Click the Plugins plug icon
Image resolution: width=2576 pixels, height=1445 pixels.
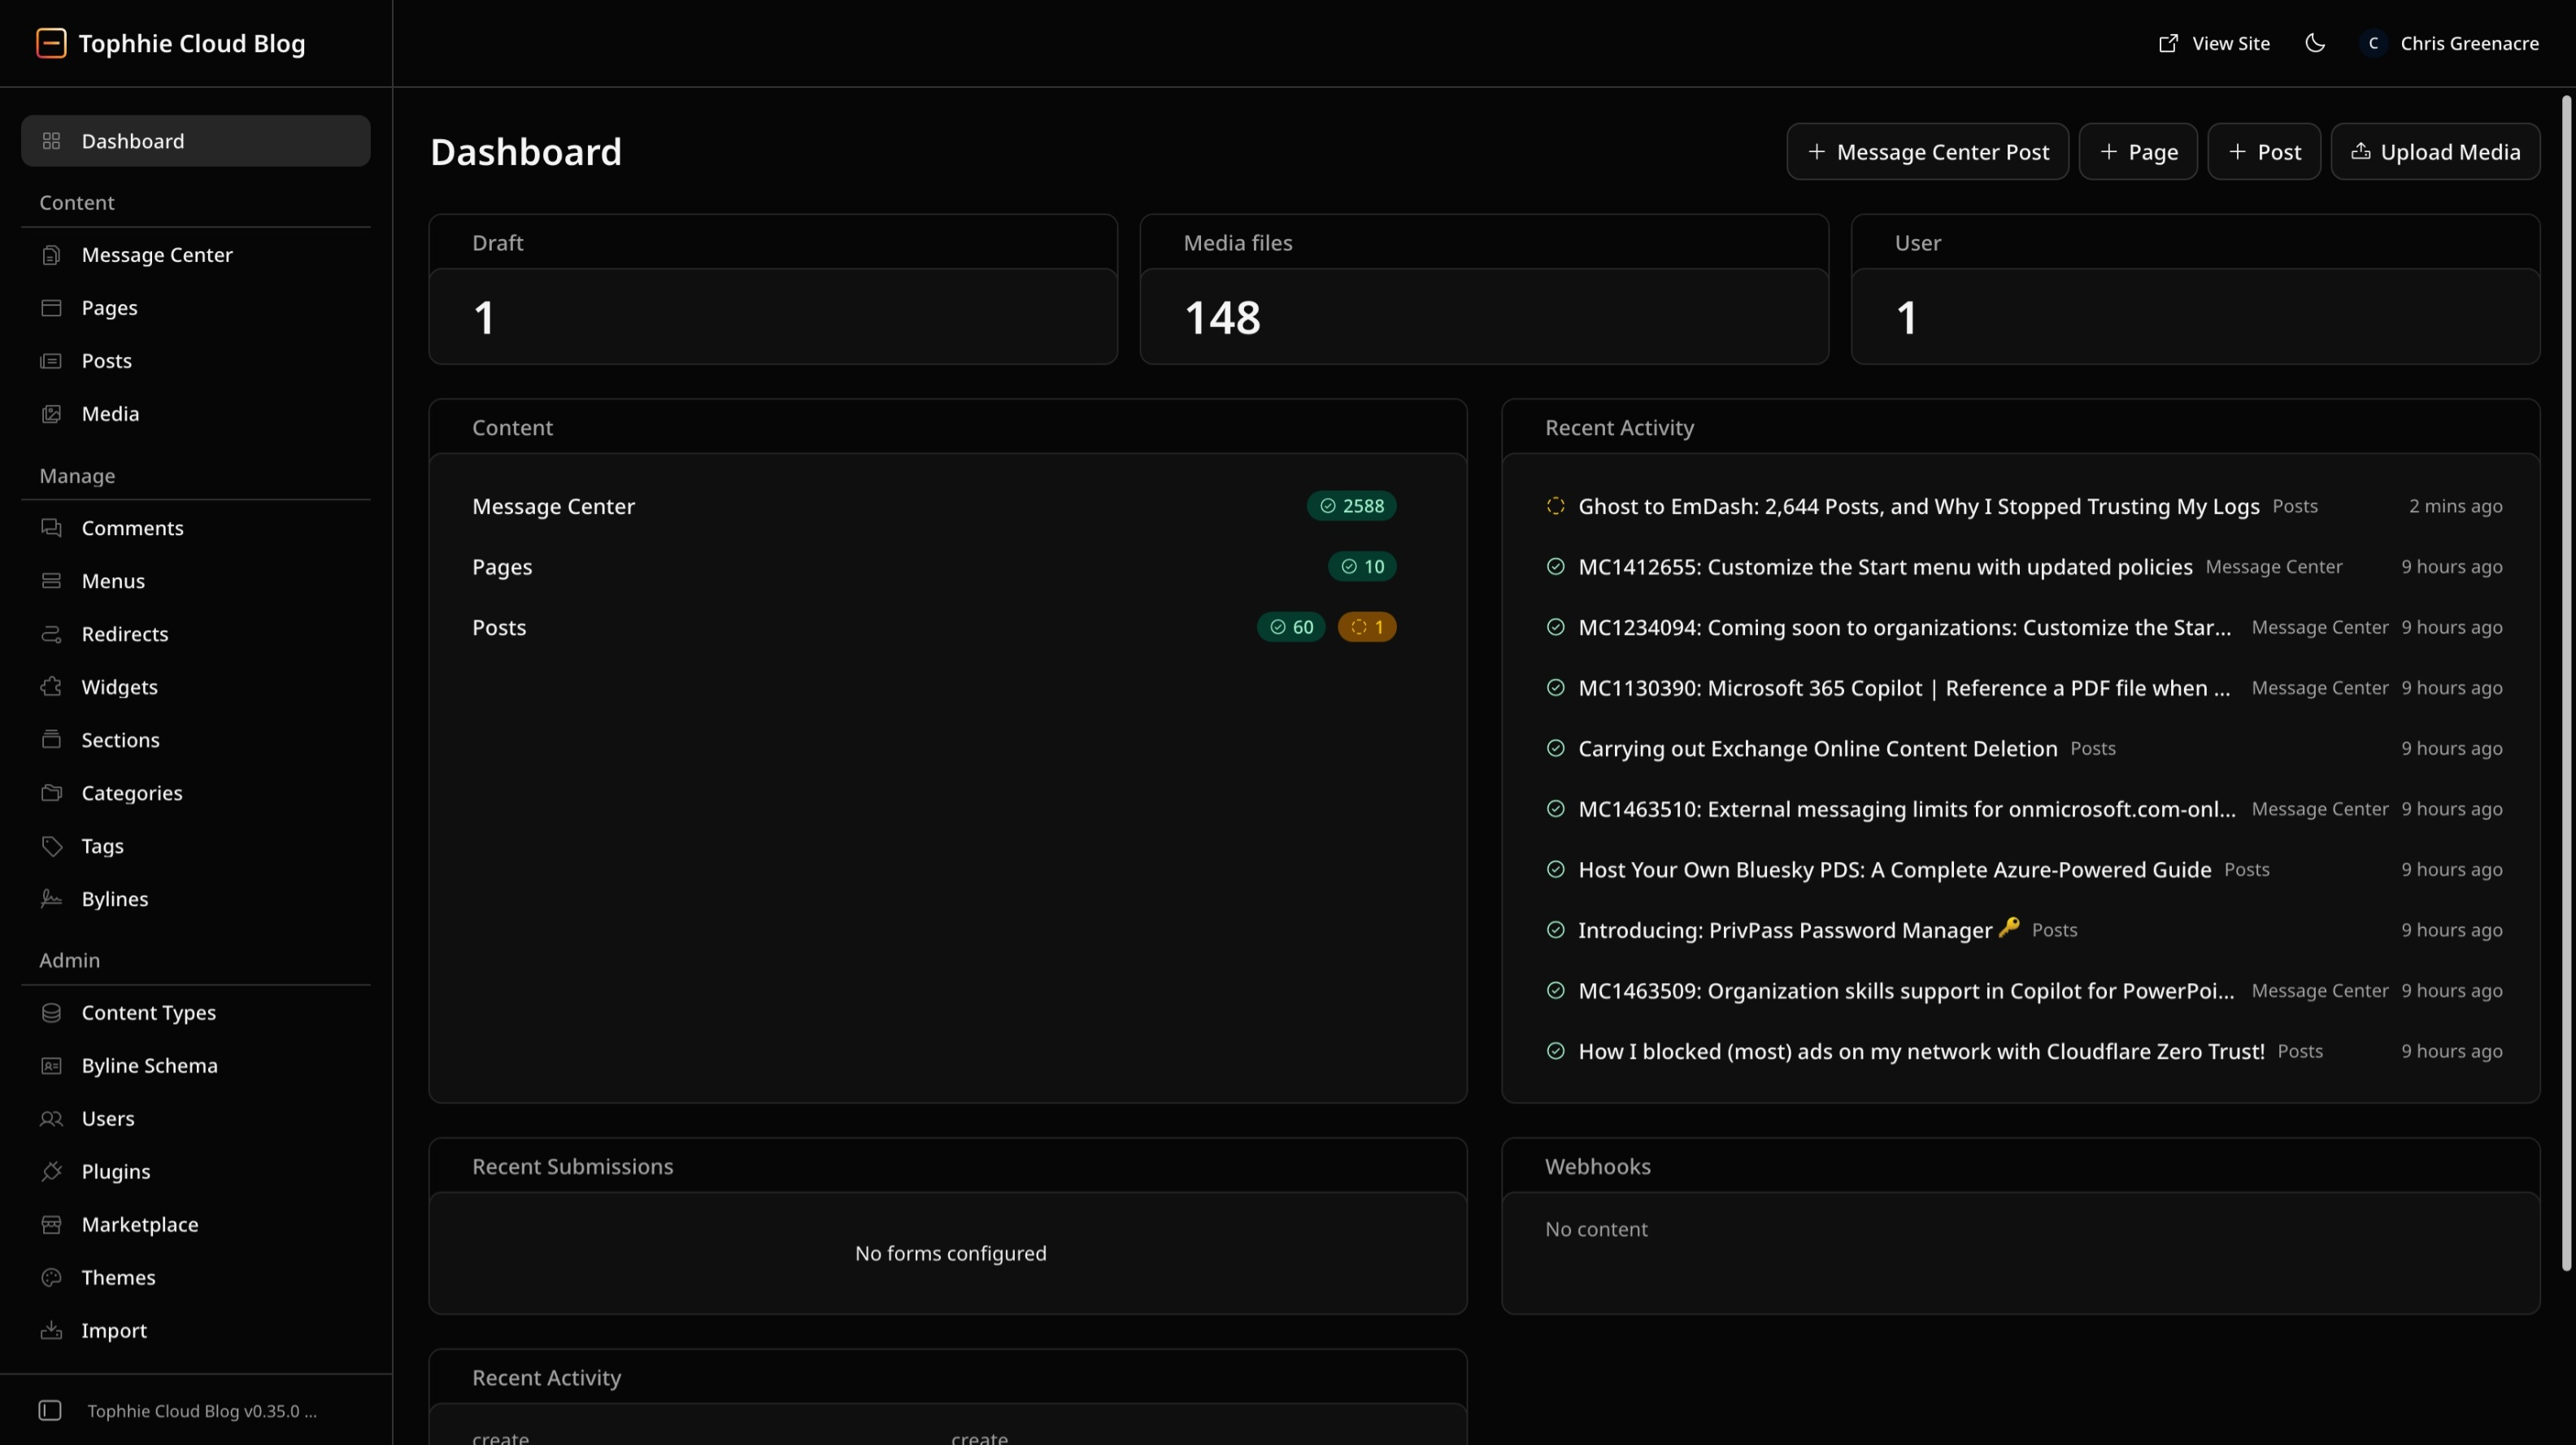click(x=51, y=1171)
